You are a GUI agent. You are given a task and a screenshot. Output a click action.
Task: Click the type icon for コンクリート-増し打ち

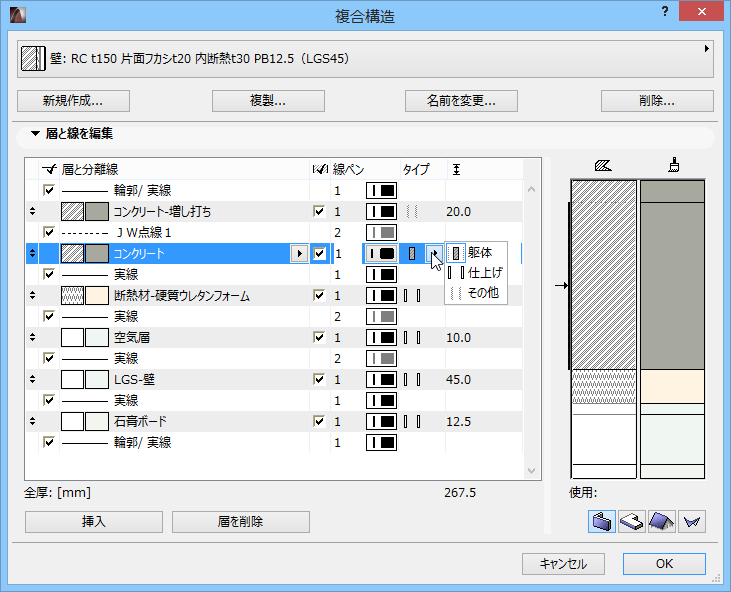pyautogui.click(x=412, y=212)
